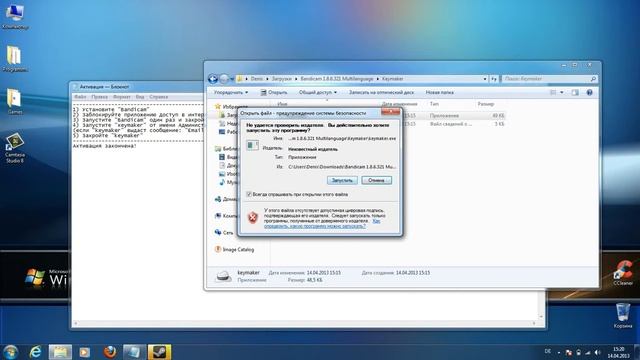Click the Action Center flag tray icon
The height and width of the screenshot is (360, 640).
(x=569, y=352)
